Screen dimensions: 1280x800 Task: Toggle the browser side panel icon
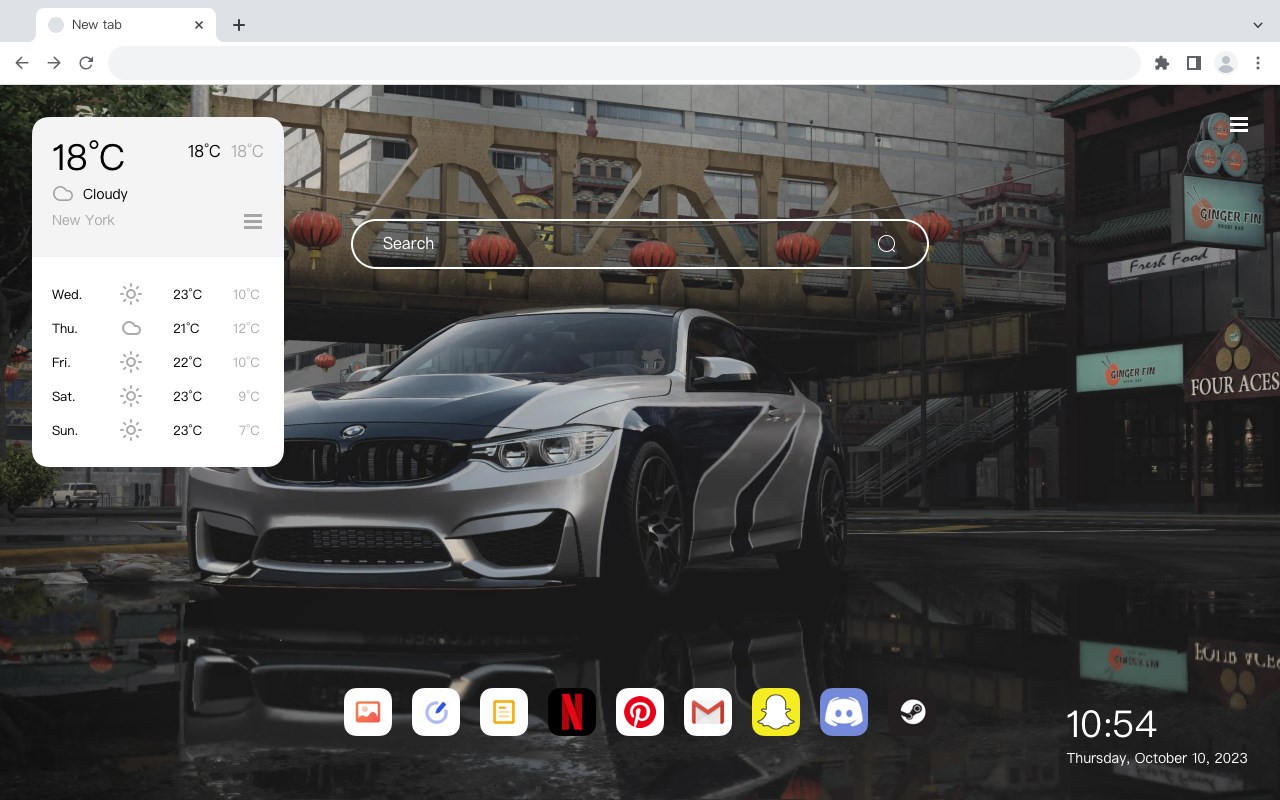pyautogui.click(x=1193, y=63)
